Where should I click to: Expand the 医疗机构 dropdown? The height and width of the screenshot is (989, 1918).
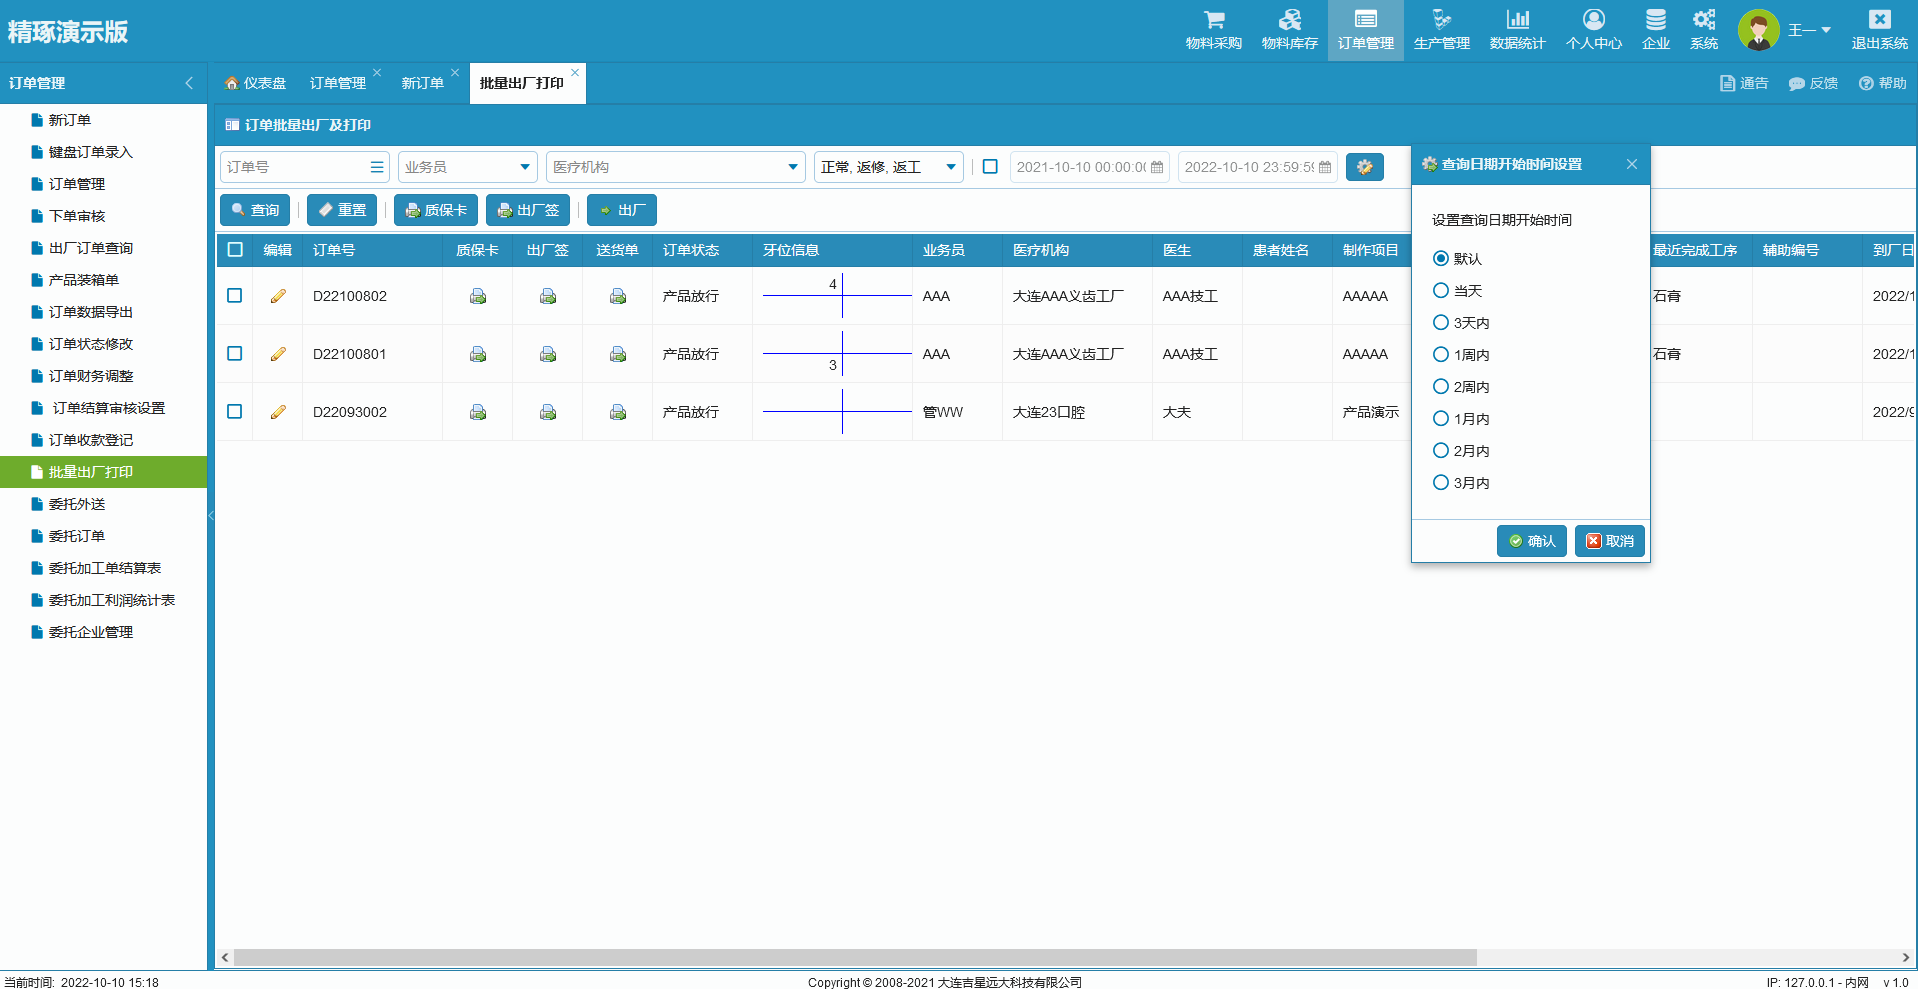(x=793, y=167)
